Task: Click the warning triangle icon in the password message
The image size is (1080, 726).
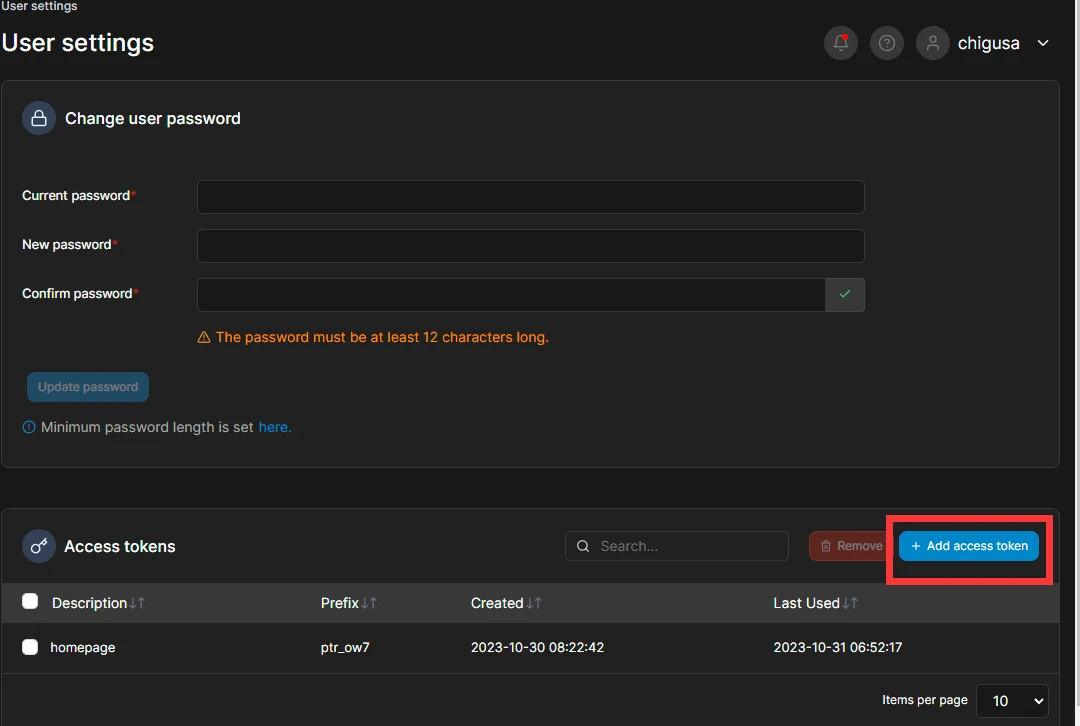Action: pyautogui.click(x=204, y=337)
